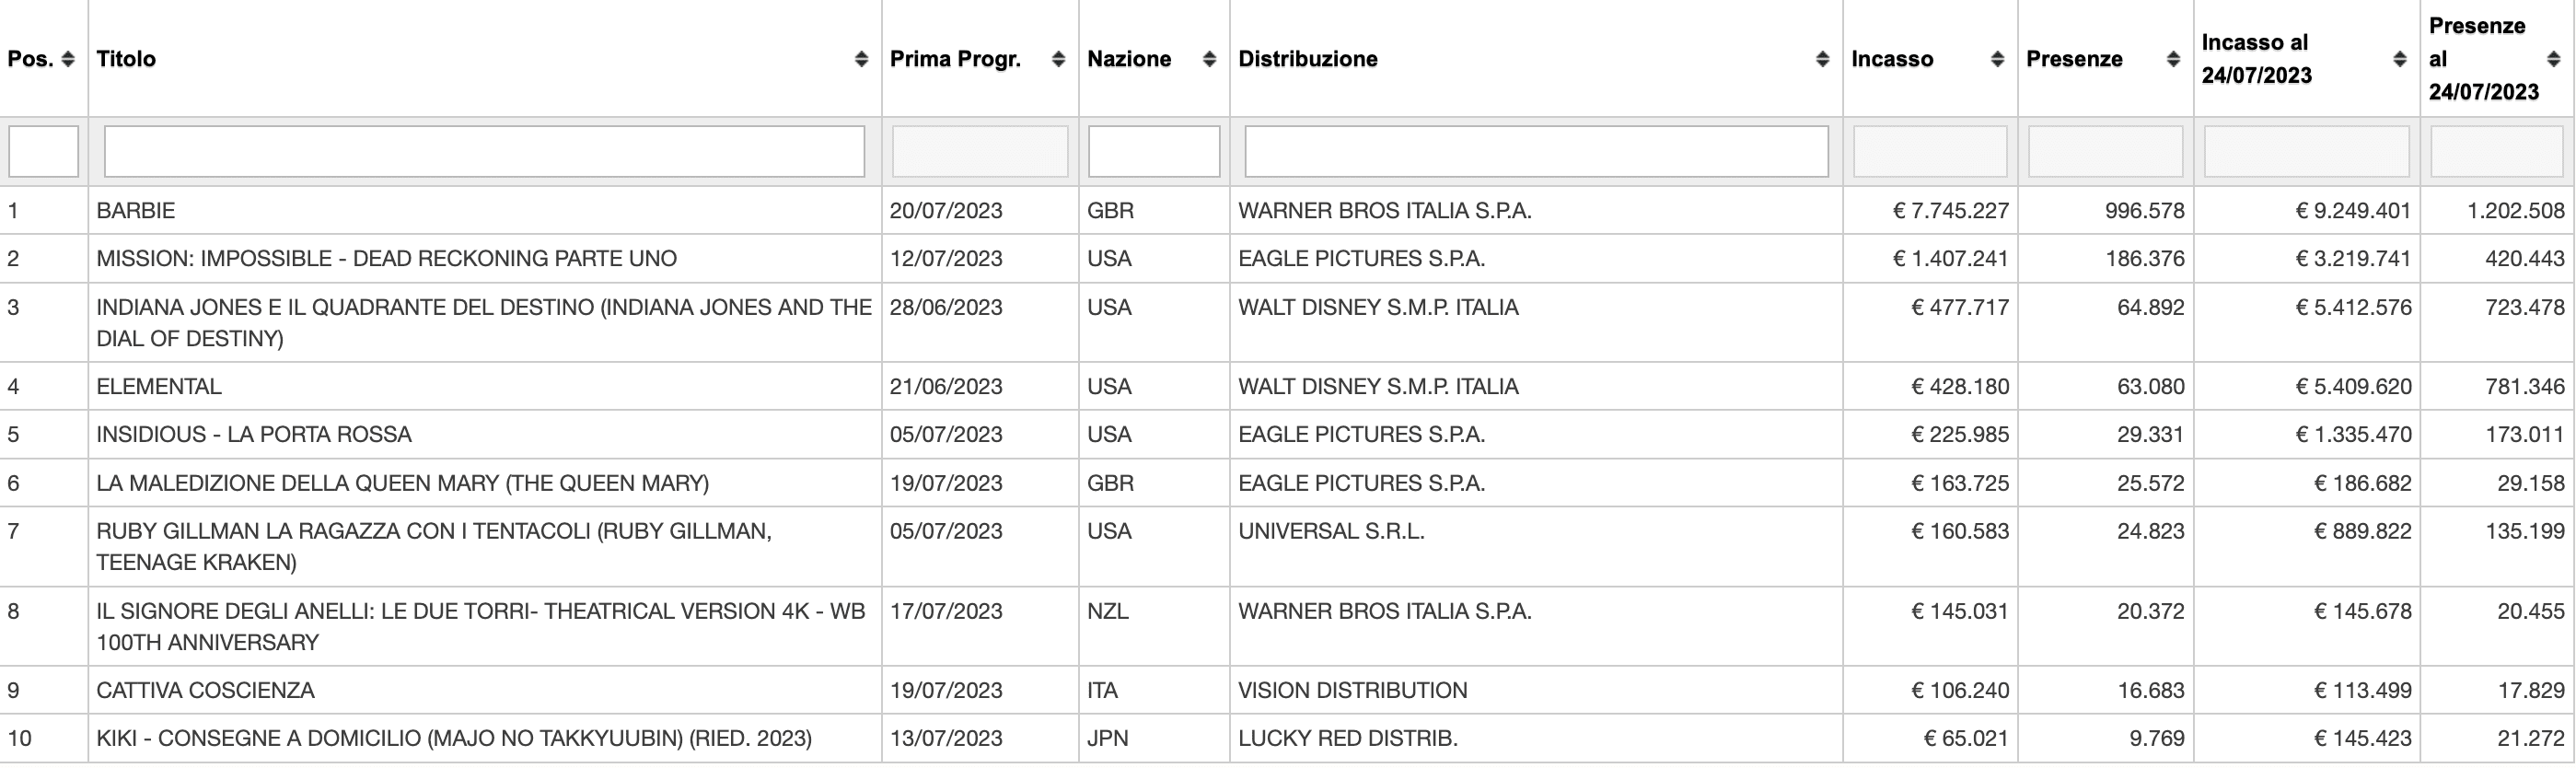Click the Prima Progr. header label
The height and width of the screenshot is (768, 2576).
955,59
